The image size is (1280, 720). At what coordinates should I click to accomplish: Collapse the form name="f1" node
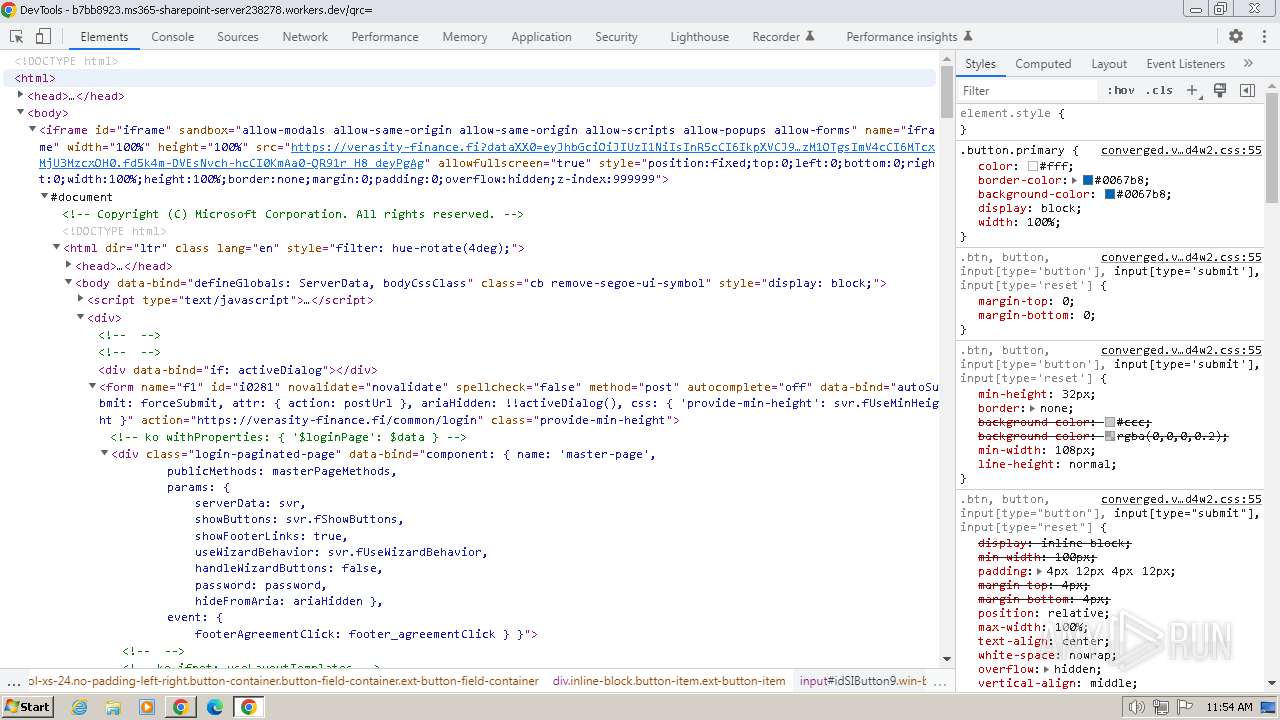coord(93,386)
